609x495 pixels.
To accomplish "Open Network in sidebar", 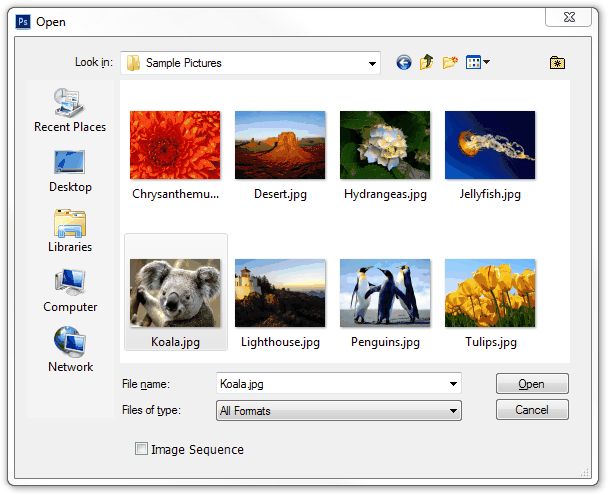I will (x=70, y=350).
